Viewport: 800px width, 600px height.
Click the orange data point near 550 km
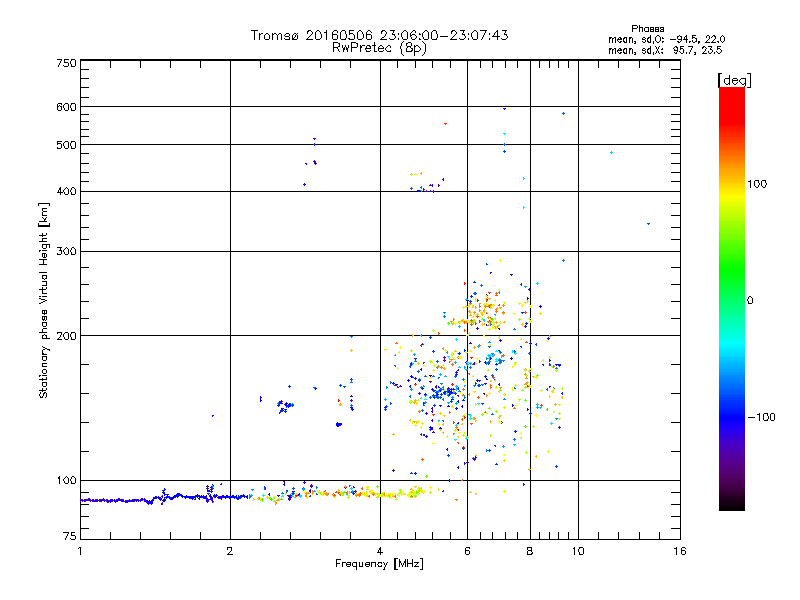[445, 123]
